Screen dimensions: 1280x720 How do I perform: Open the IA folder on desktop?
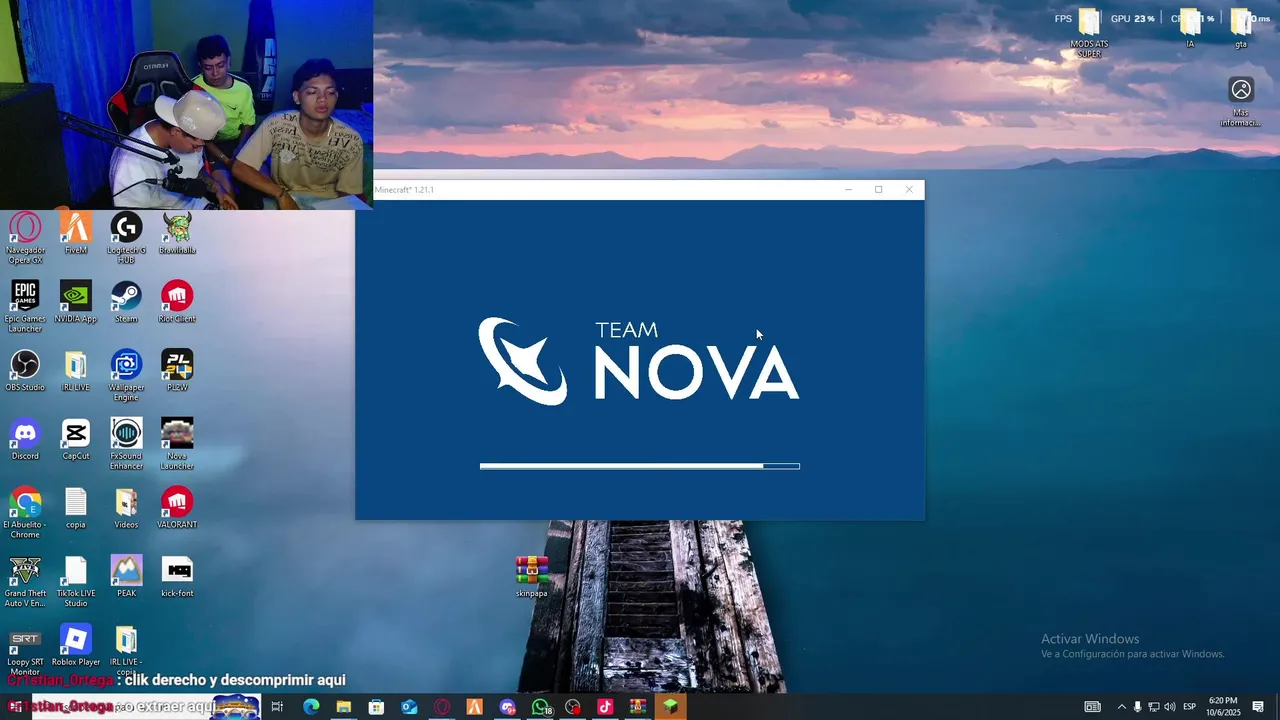tap(1190, 27)
